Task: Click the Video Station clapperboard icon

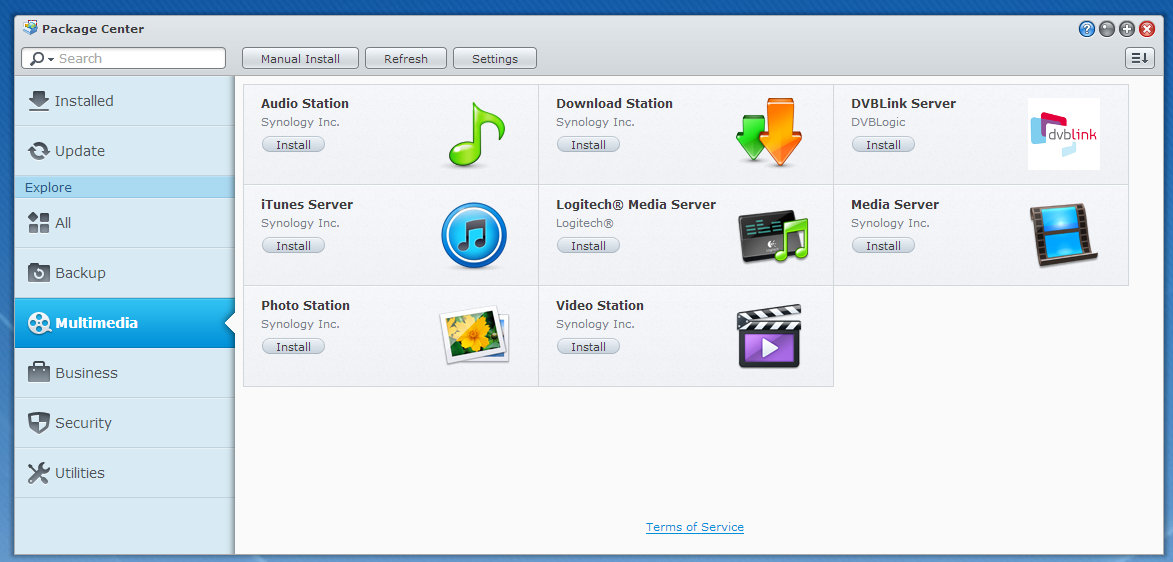Action: click(x=769, y=336)
